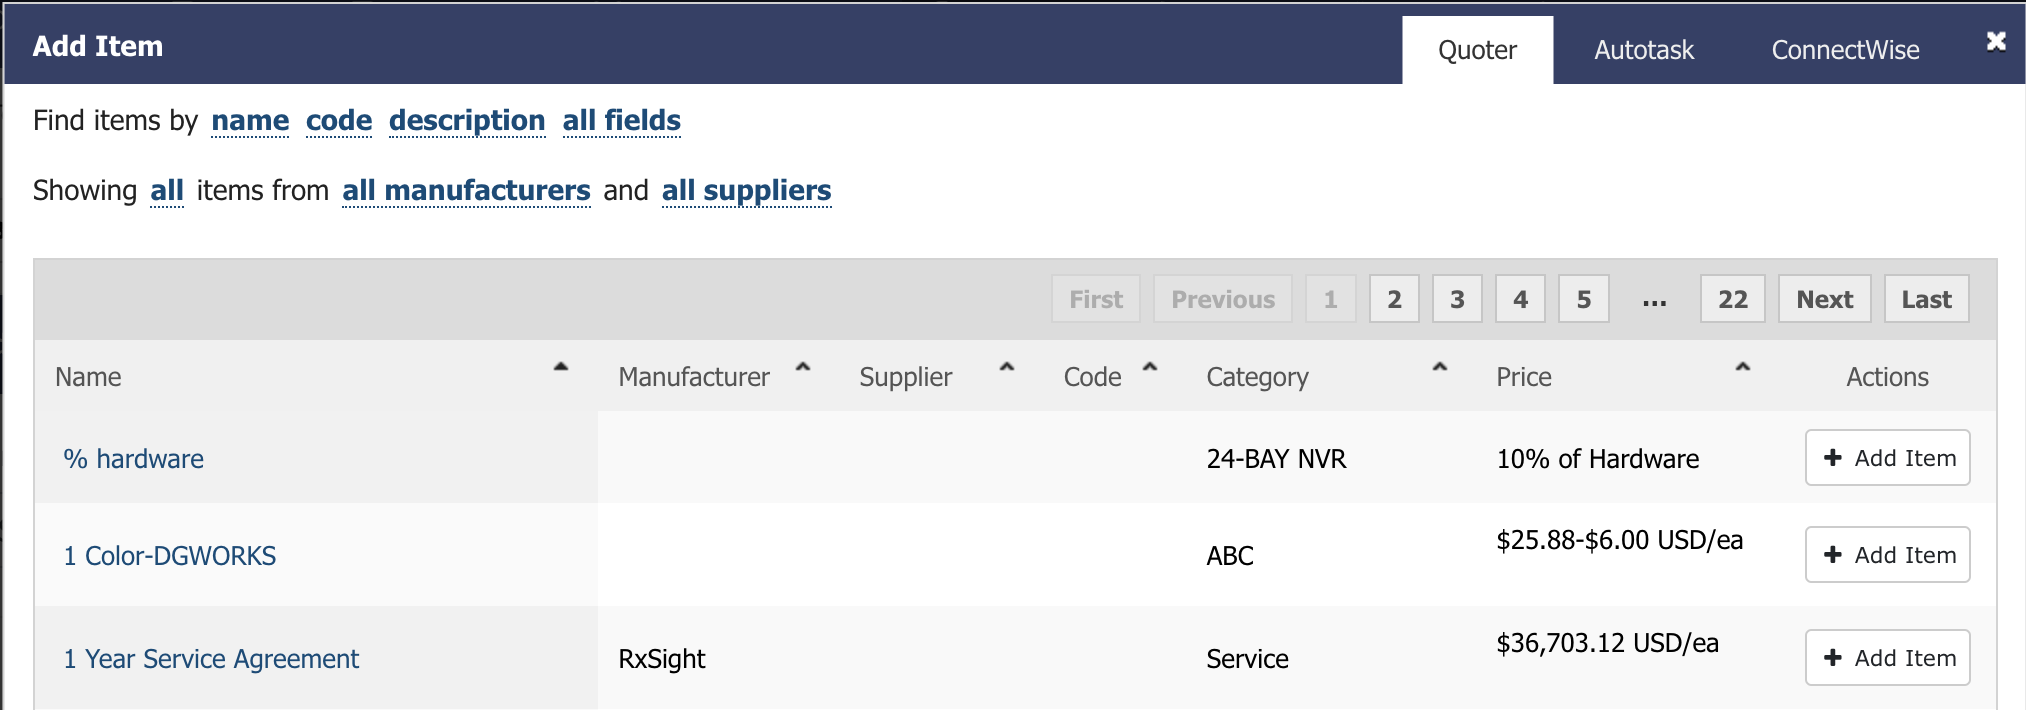2026x710 pixels.
Task: Add the % hardware item
Action: [1887, 458]
